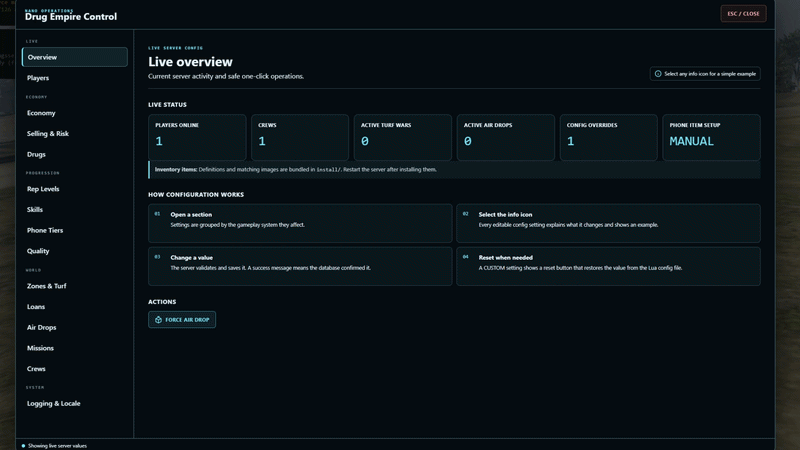The height and width of the screenshot is (450, 800).
Task: Click 'Select any info icon for a simple example'
Action: (705, 73)
